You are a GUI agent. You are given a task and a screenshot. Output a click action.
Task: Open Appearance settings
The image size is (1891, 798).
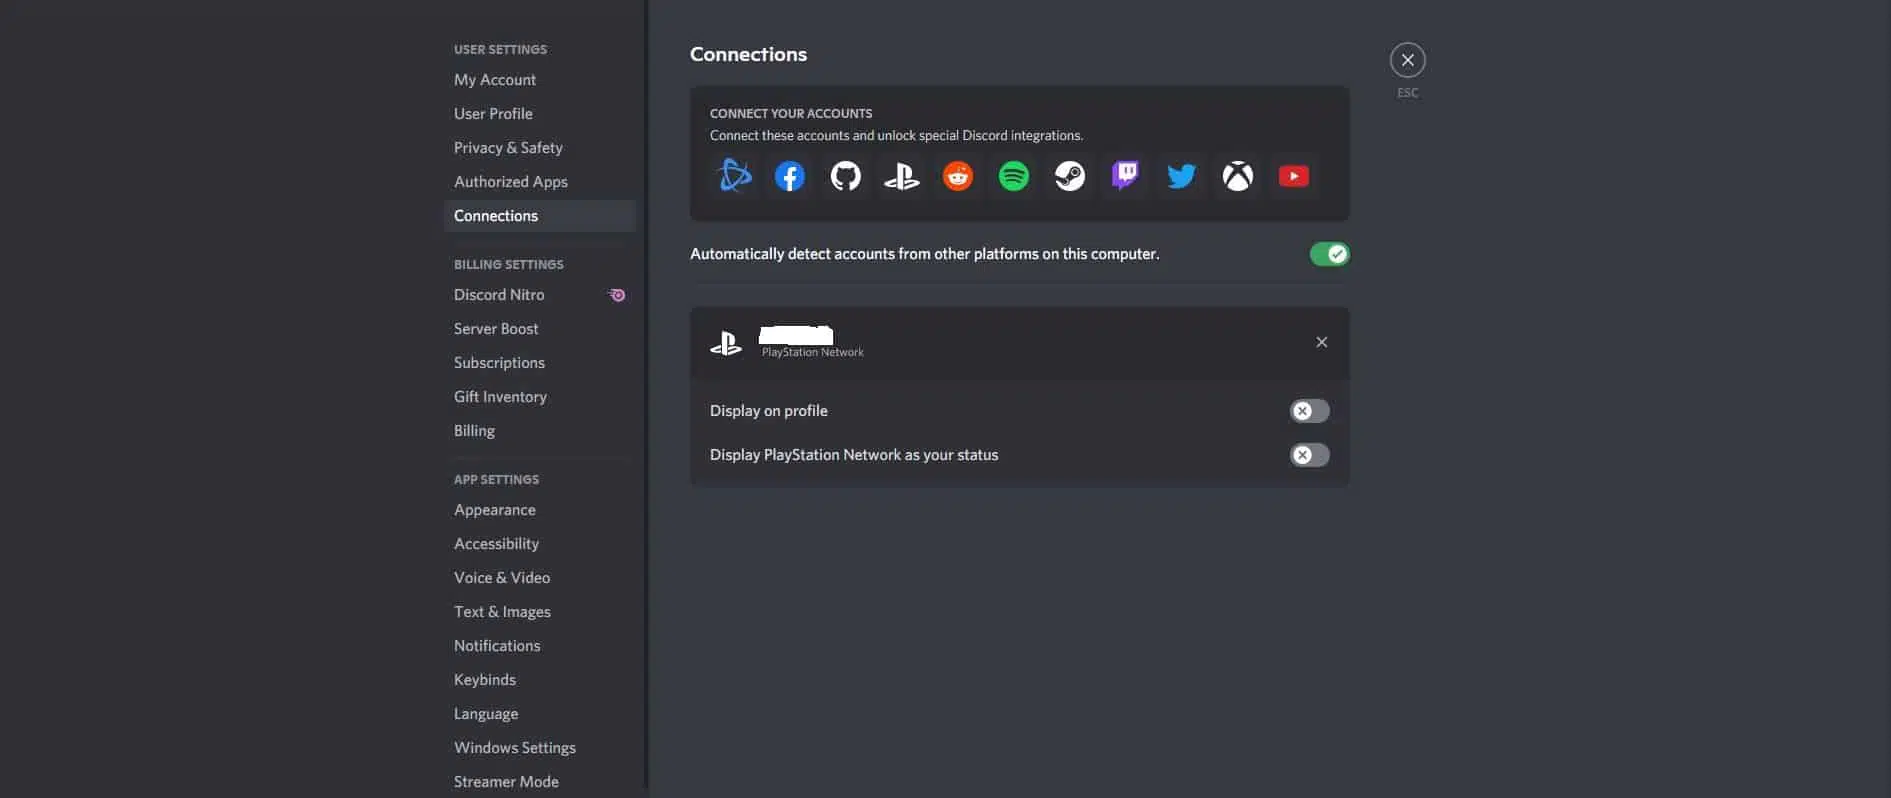pos(540,510)
